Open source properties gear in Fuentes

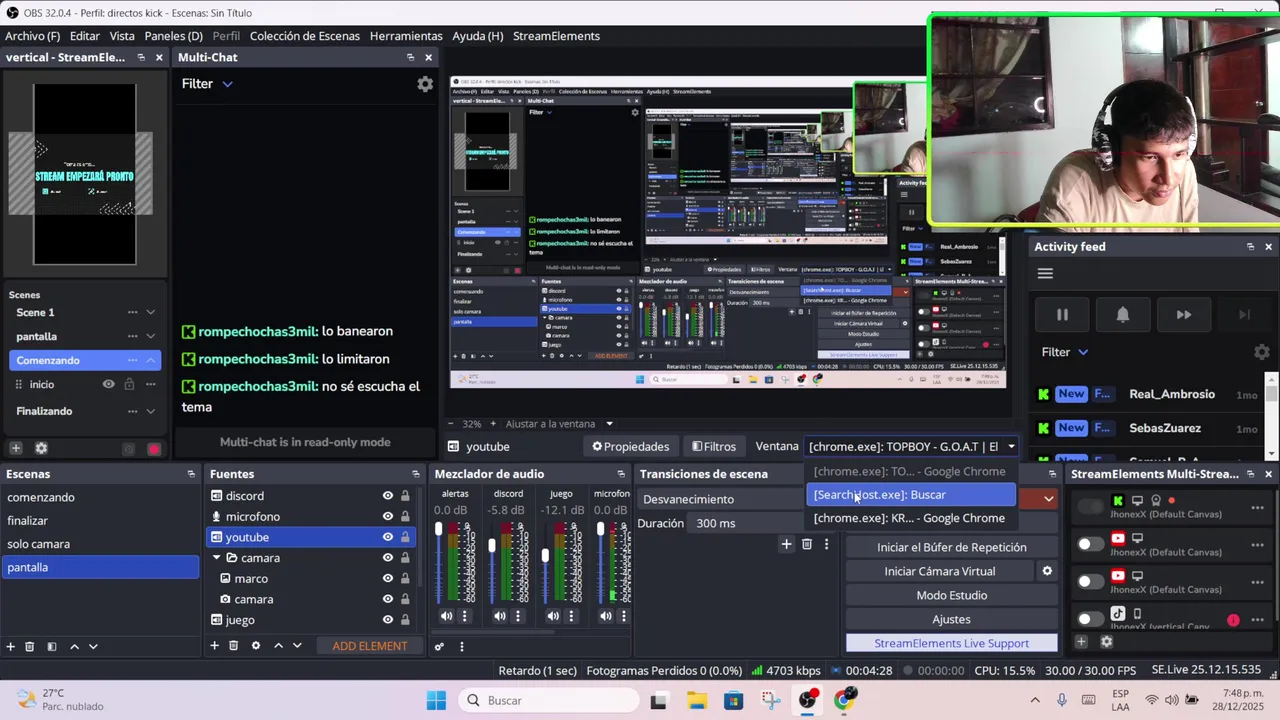click(x=256, y=646)
